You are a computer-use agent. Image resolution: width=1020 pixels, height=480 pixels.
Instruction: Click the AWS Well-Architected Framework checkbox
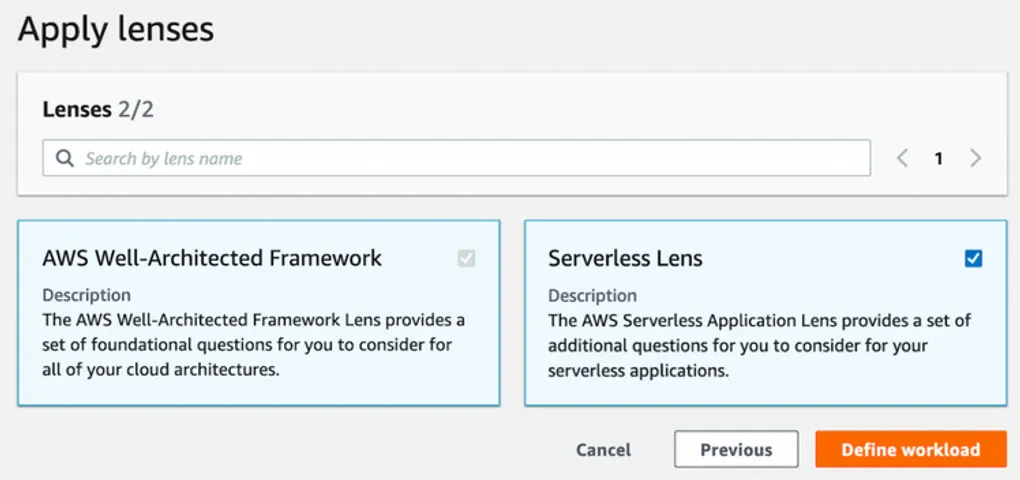[466, 259]
